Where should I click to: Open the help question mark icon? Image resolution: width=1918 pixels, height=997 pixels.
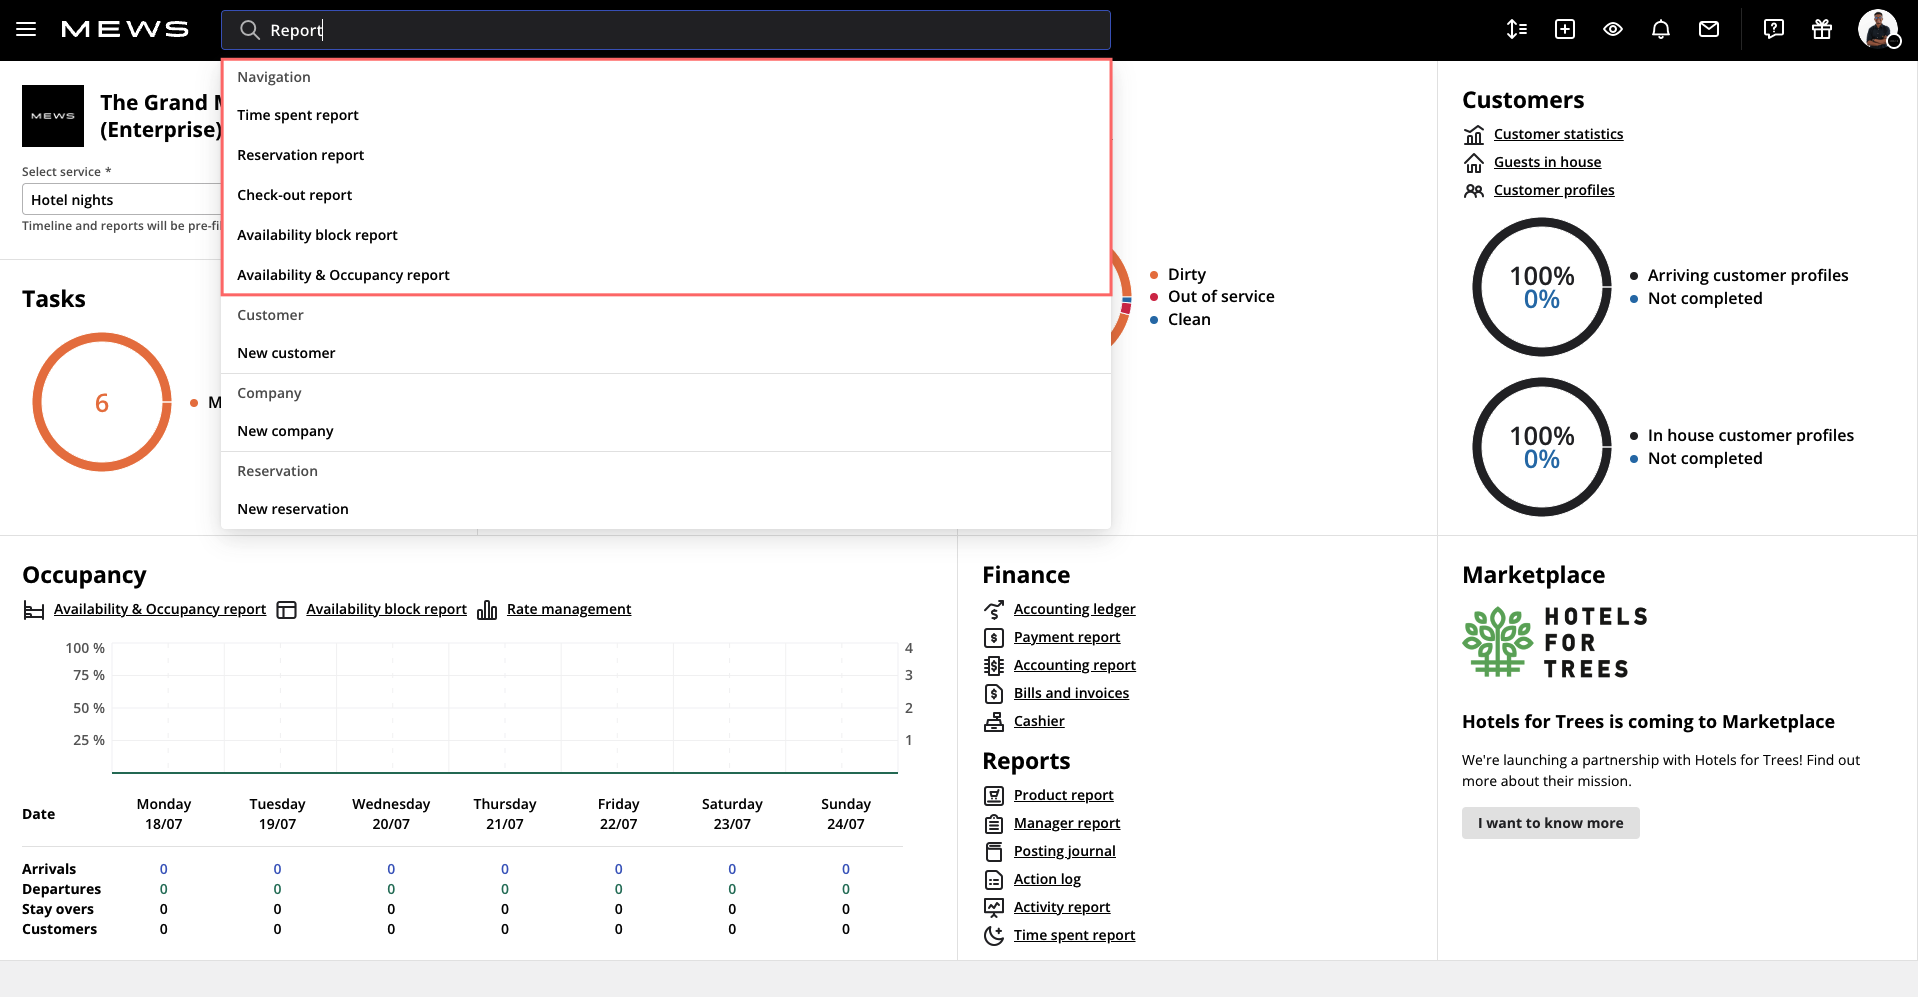1774,30
